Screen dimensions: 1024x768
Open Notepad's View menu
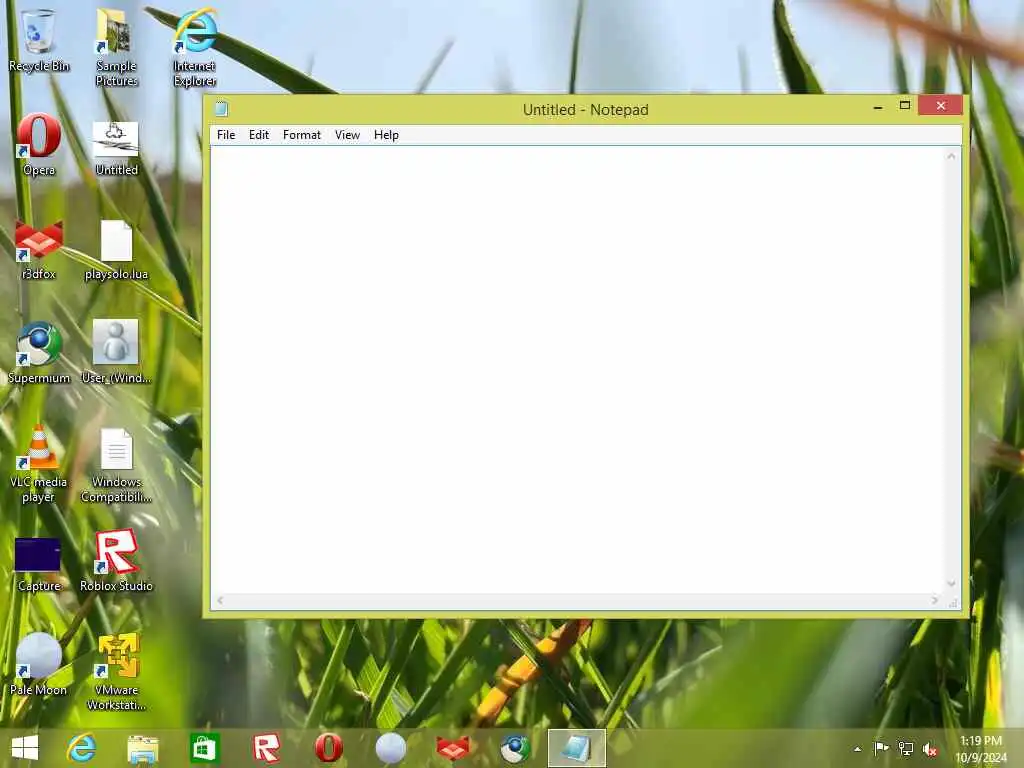(347, 135)
